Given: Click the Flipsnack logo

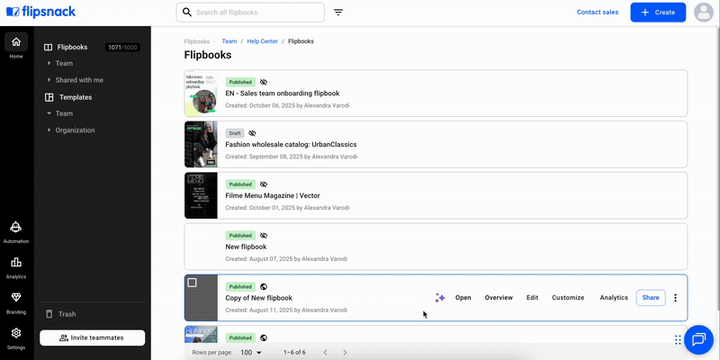Looking at the screenshot, I should (41, 12).
